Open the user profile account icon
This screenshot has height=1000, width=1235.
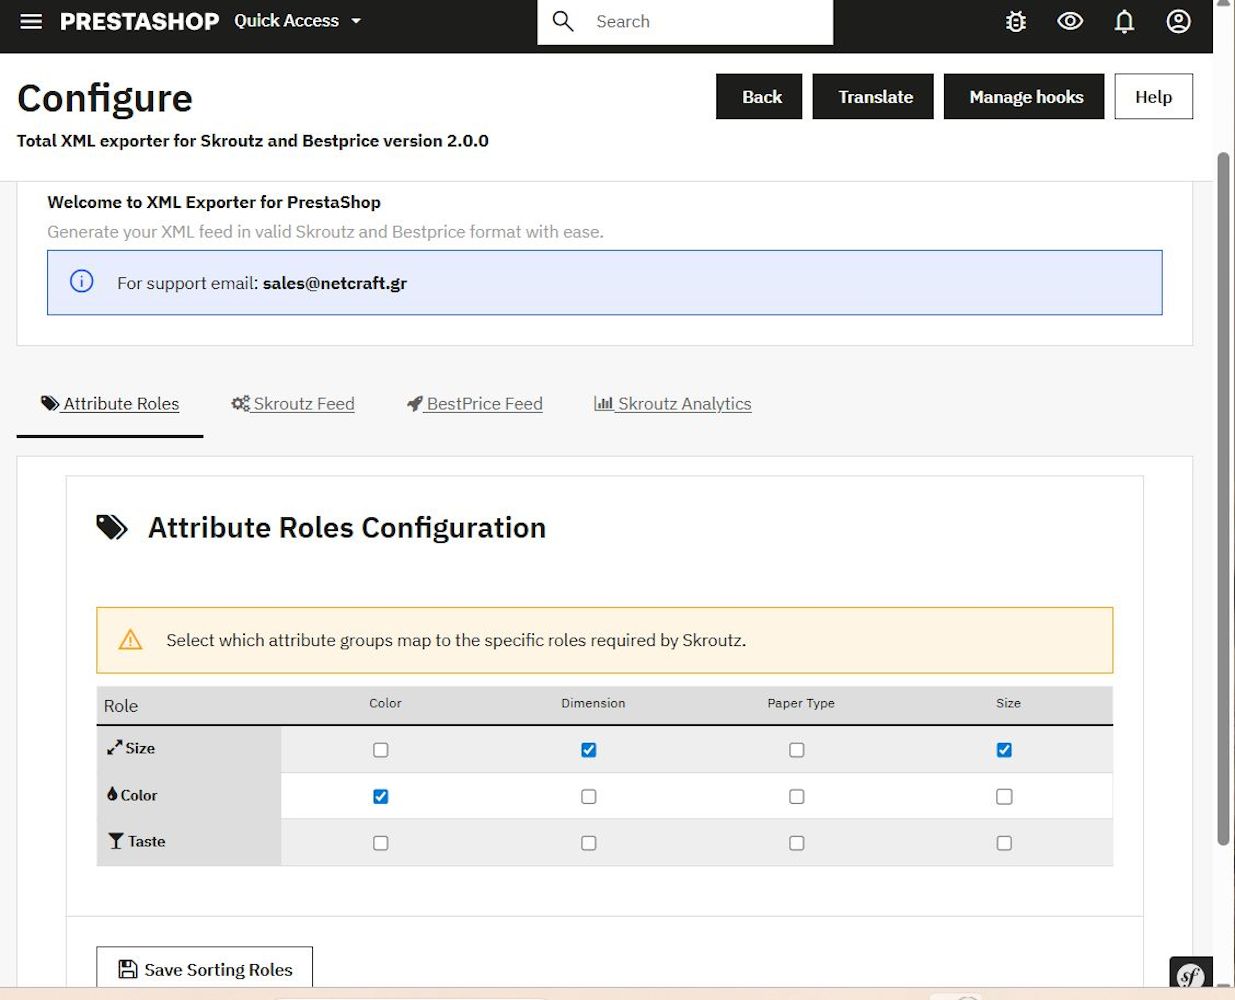click(x=1178, y=21)
